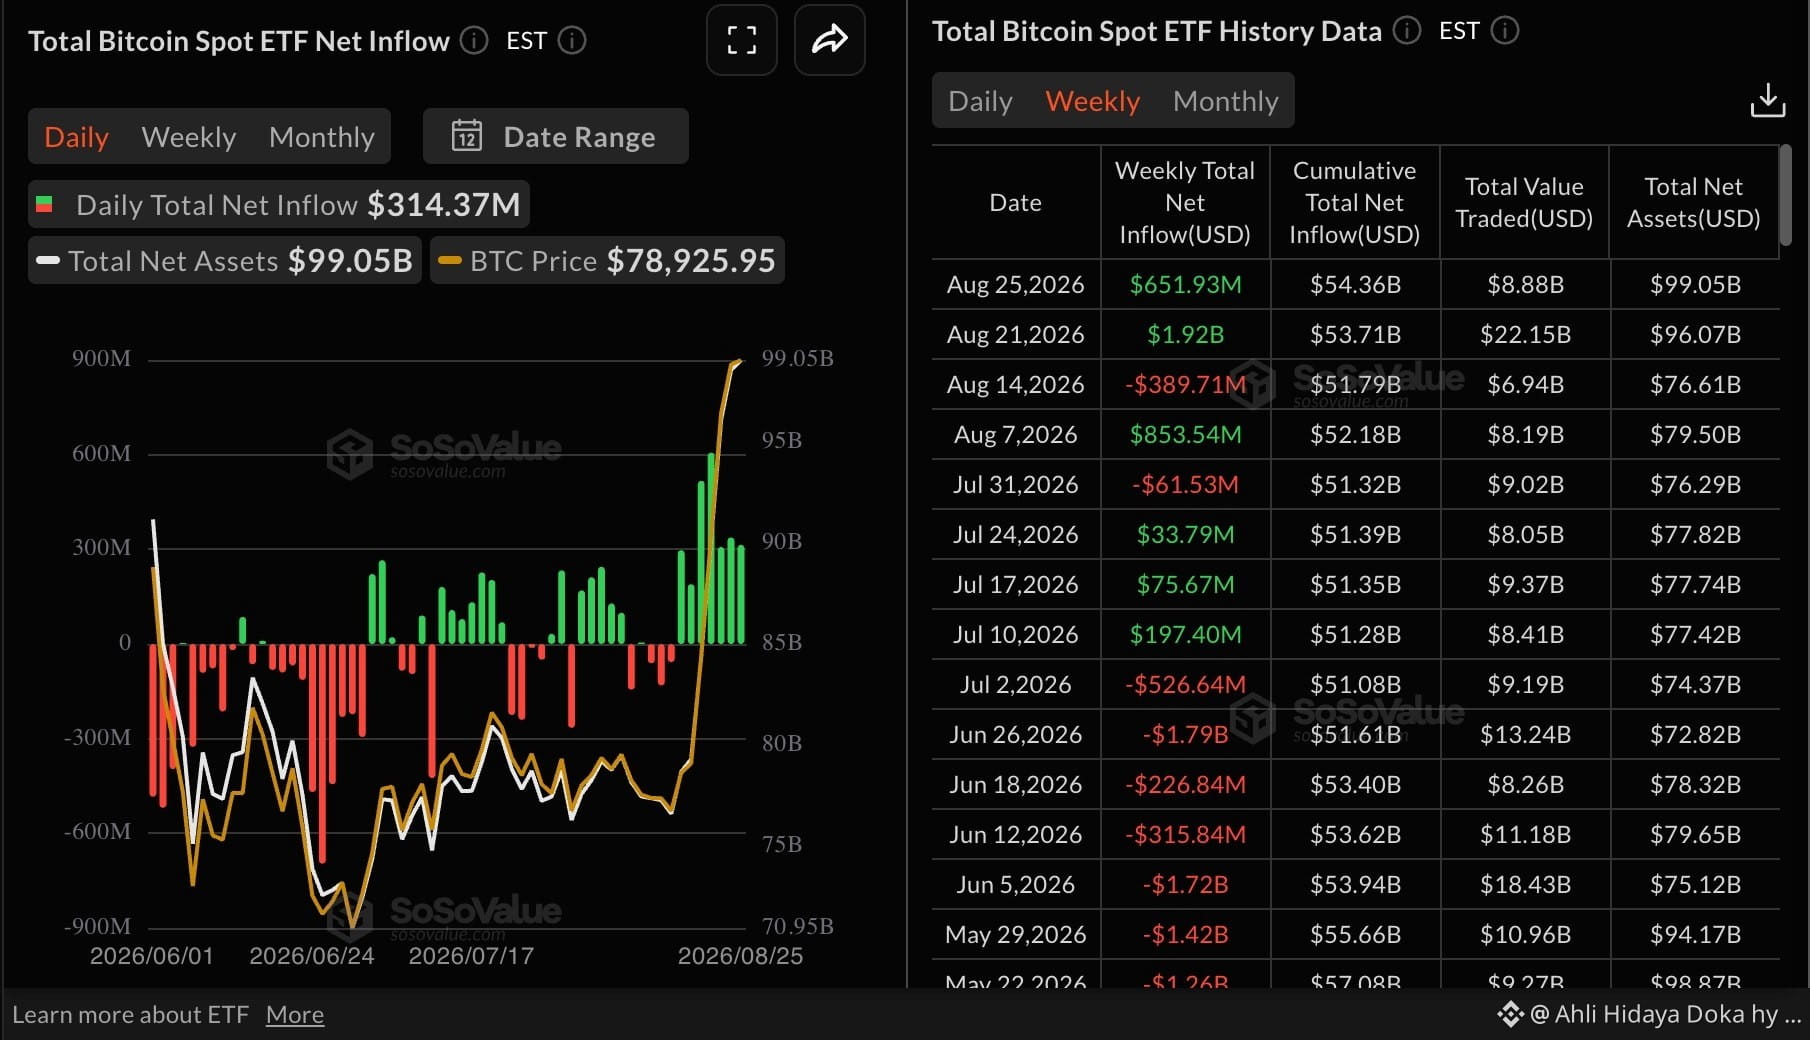Toggle Daily Total Net Inflow legend
This screenshot has height=1040, width=1810.
279,205
